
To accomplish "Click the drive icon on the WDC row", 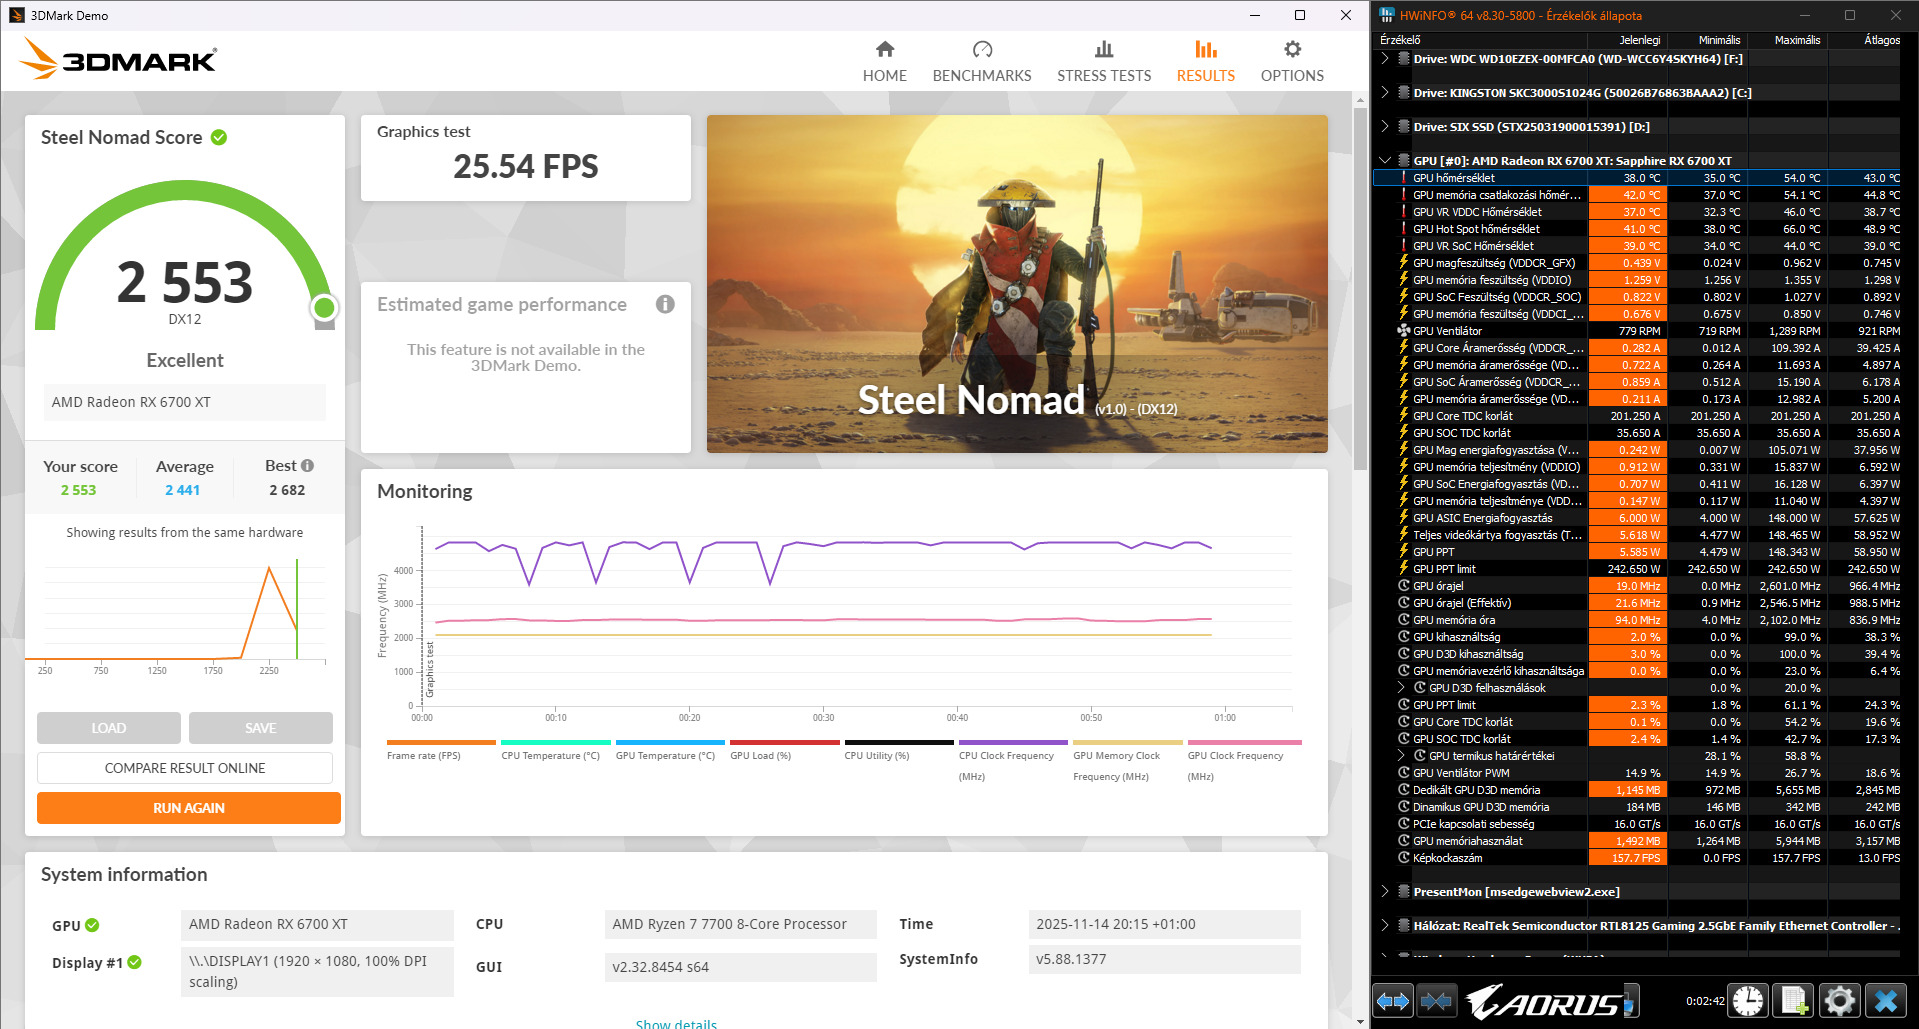I will (1404, 59).
